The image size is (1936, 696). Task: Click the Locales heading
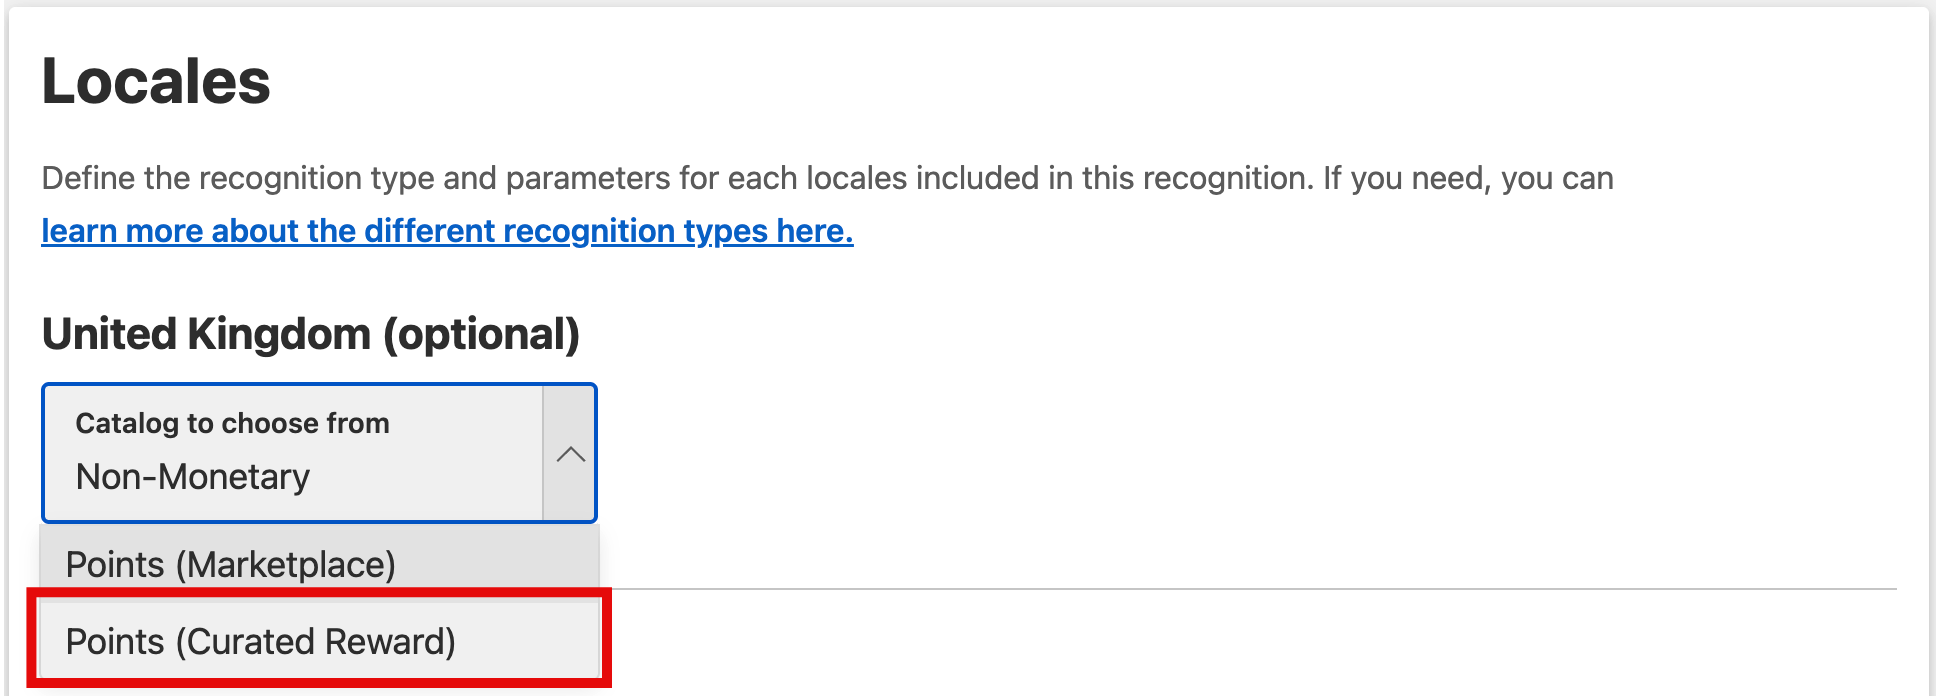pos(156,81)
